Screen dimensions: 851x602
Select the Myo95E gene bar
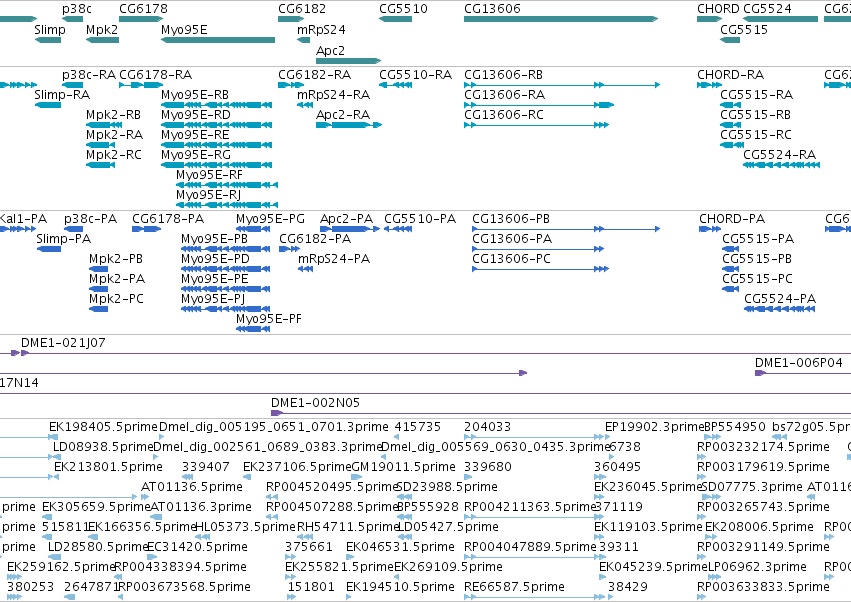[218, 40]
